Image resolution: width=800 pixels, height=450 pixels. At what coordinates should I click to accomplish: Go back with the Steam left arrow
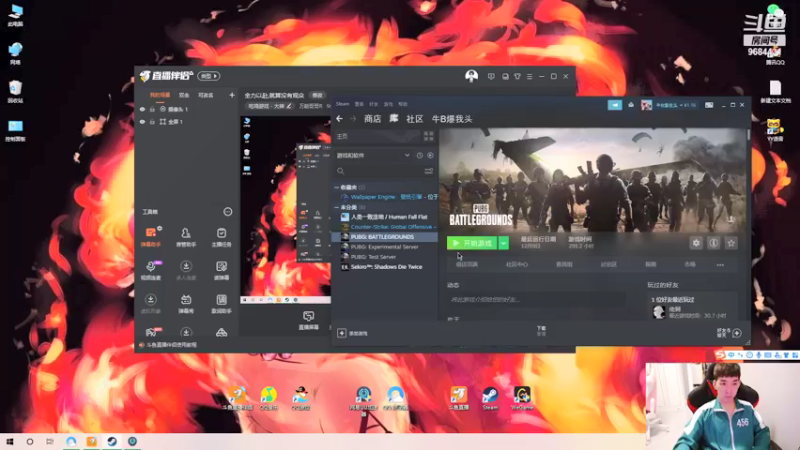[x=340, y=118]
